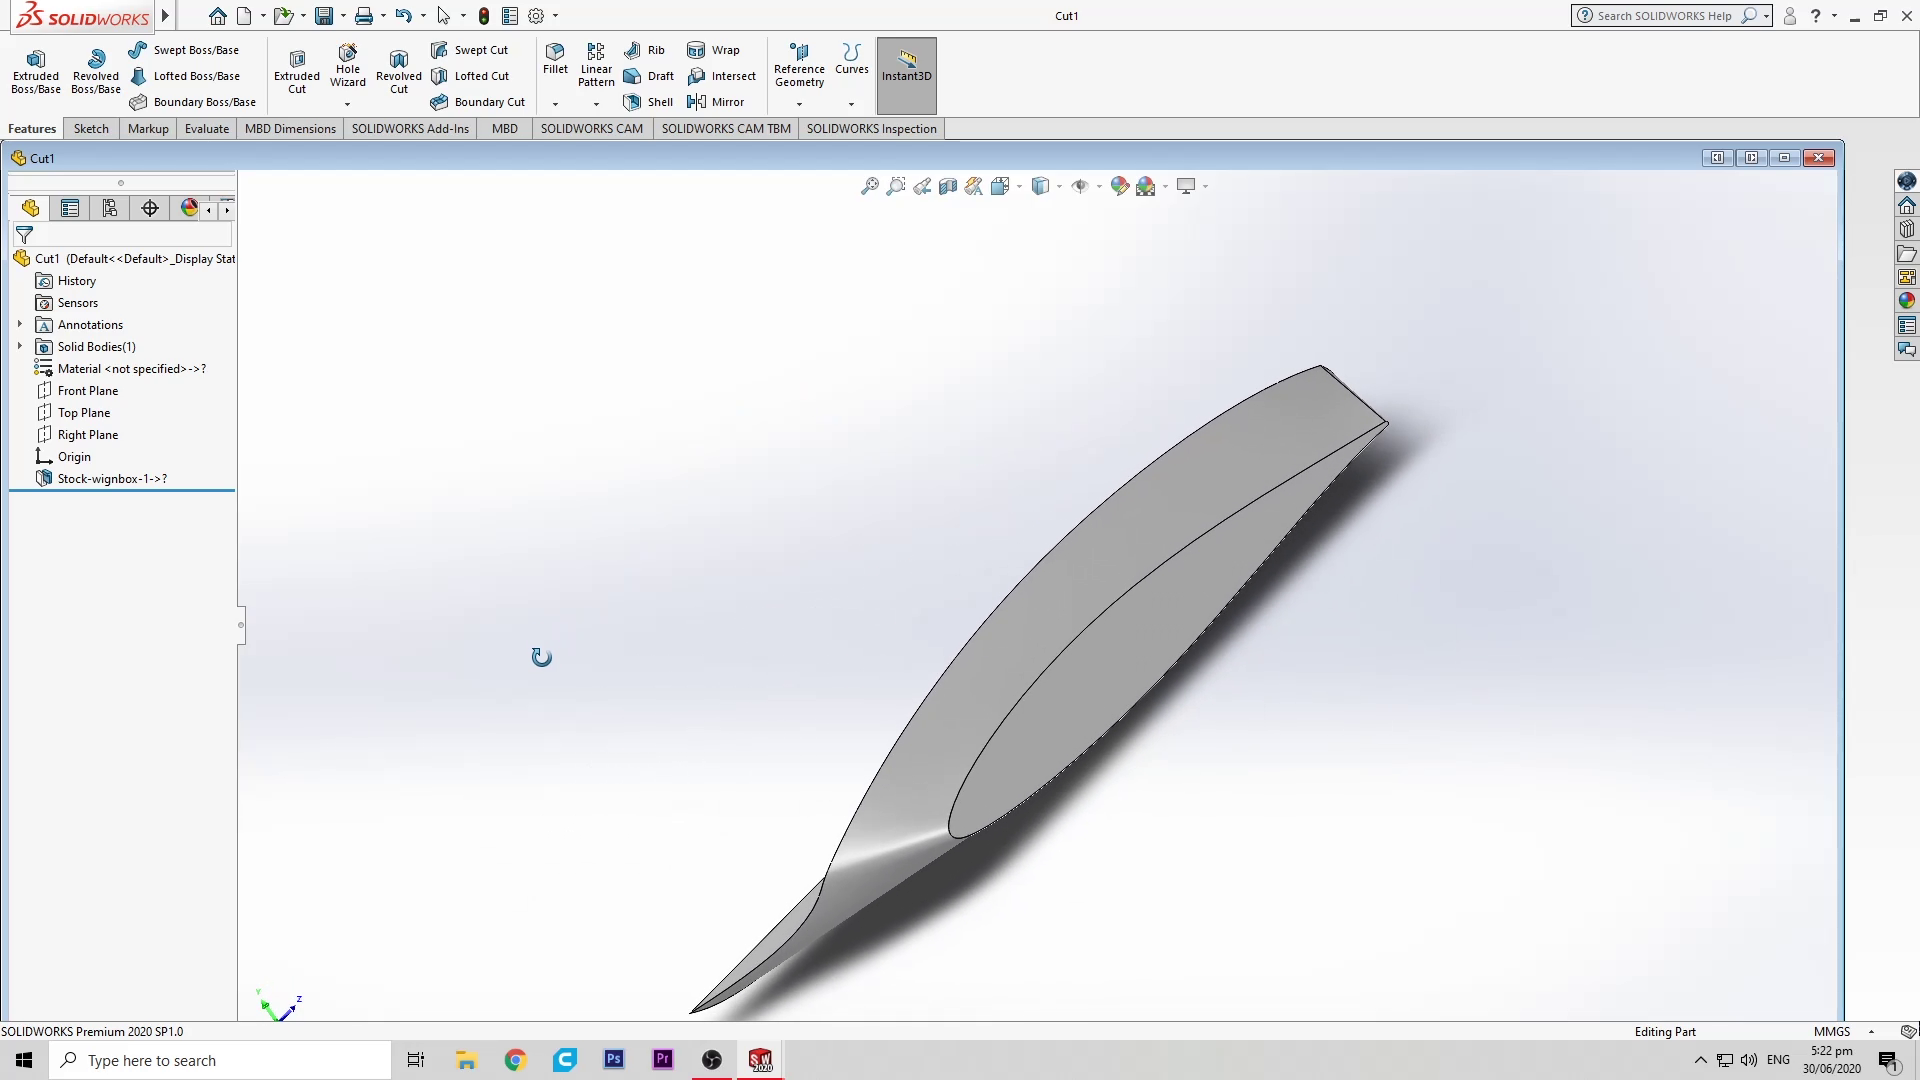Click the Home icon in top toolbar
The image size is (1920, 1080).
pyautogui.click(x=217, y=16)
